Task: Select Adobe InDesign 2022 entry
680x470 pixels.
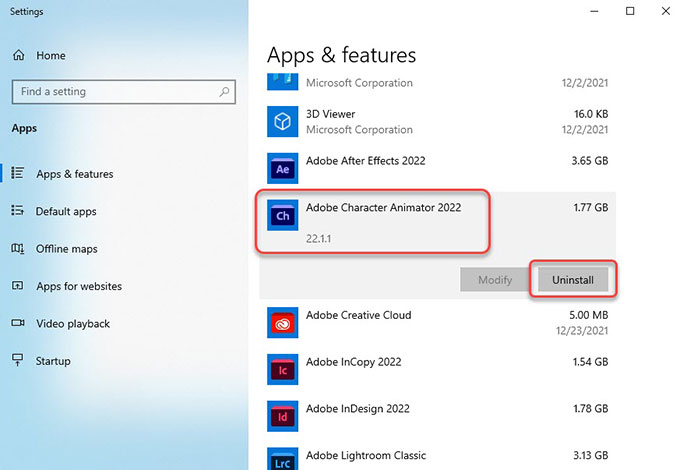Action: [358, 409]
